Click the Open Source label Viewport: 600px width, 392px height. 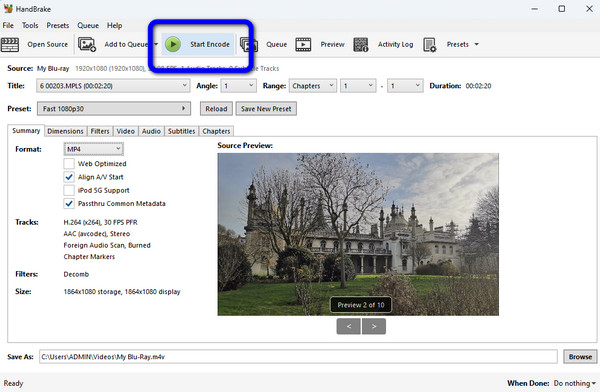pyautogui.click(x=47, y=44)
